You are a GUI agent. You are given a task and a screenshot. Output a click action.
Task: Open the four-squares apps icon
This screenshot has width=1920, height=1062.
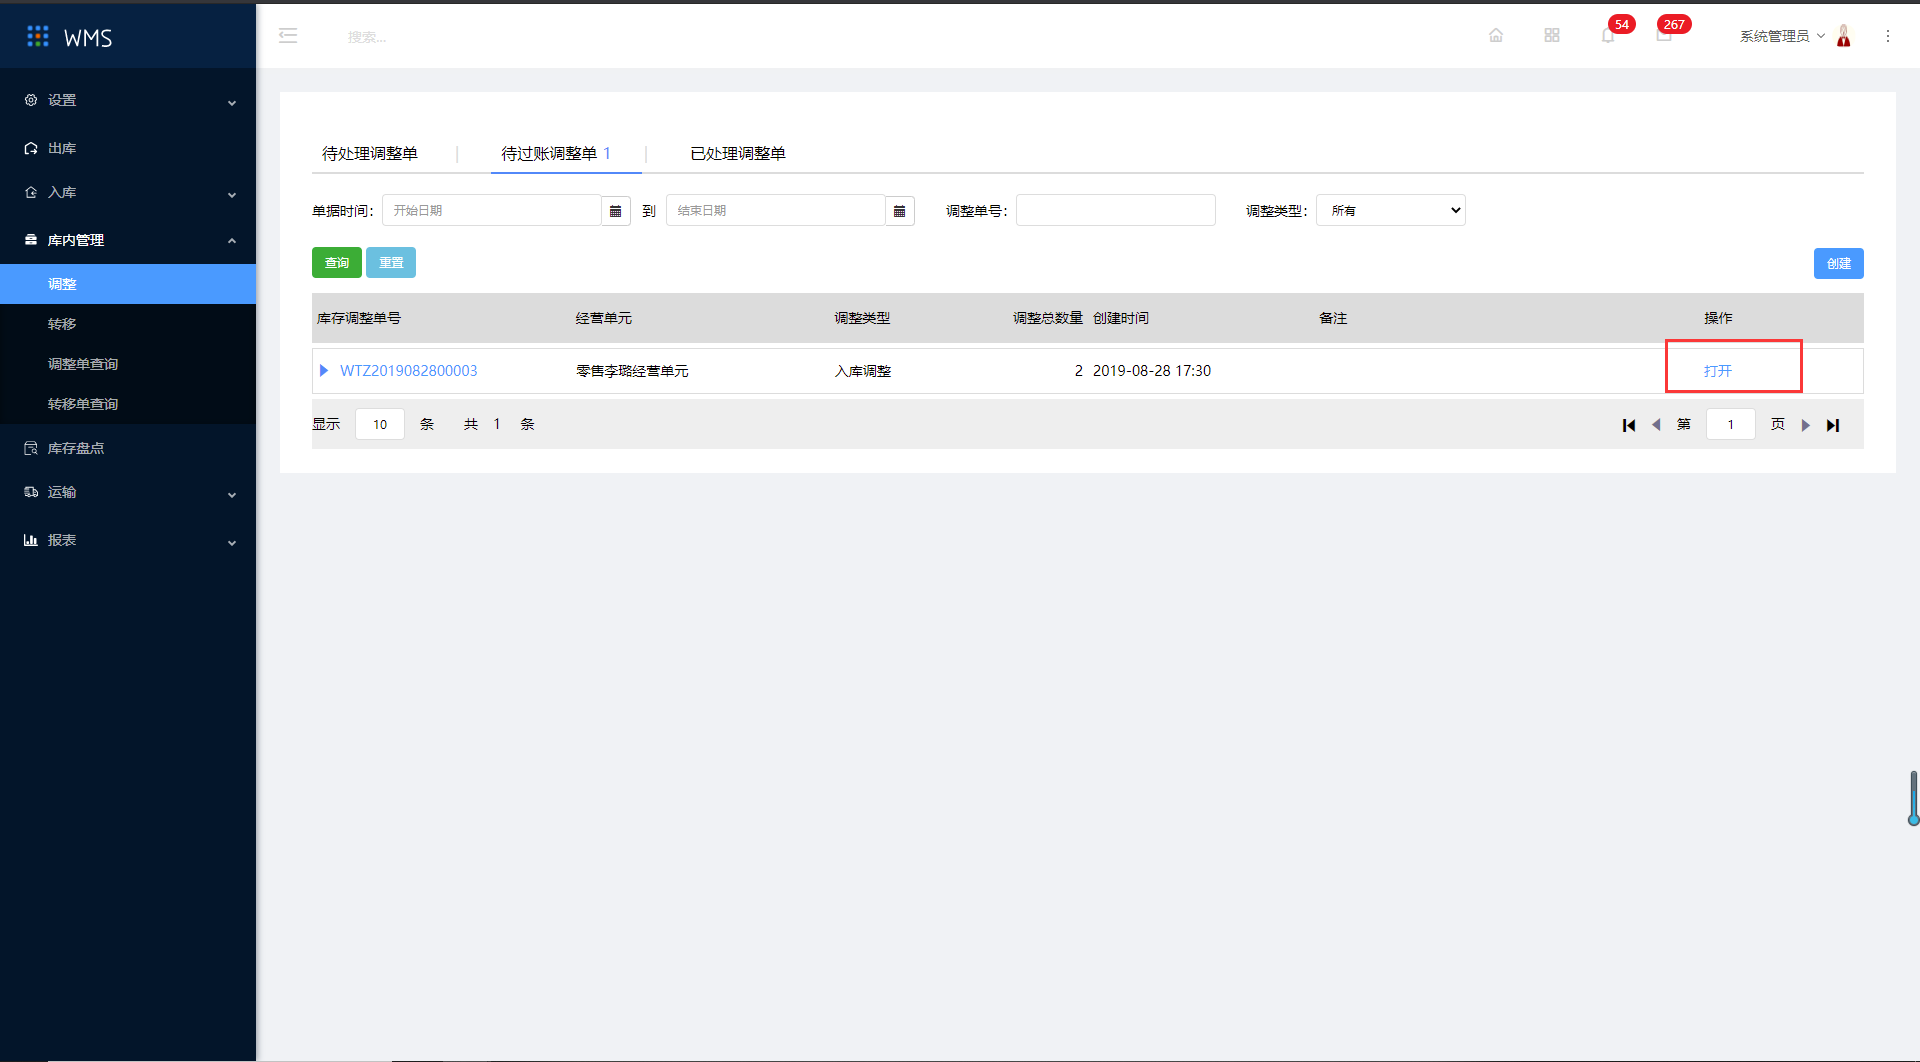point(1552,35)
